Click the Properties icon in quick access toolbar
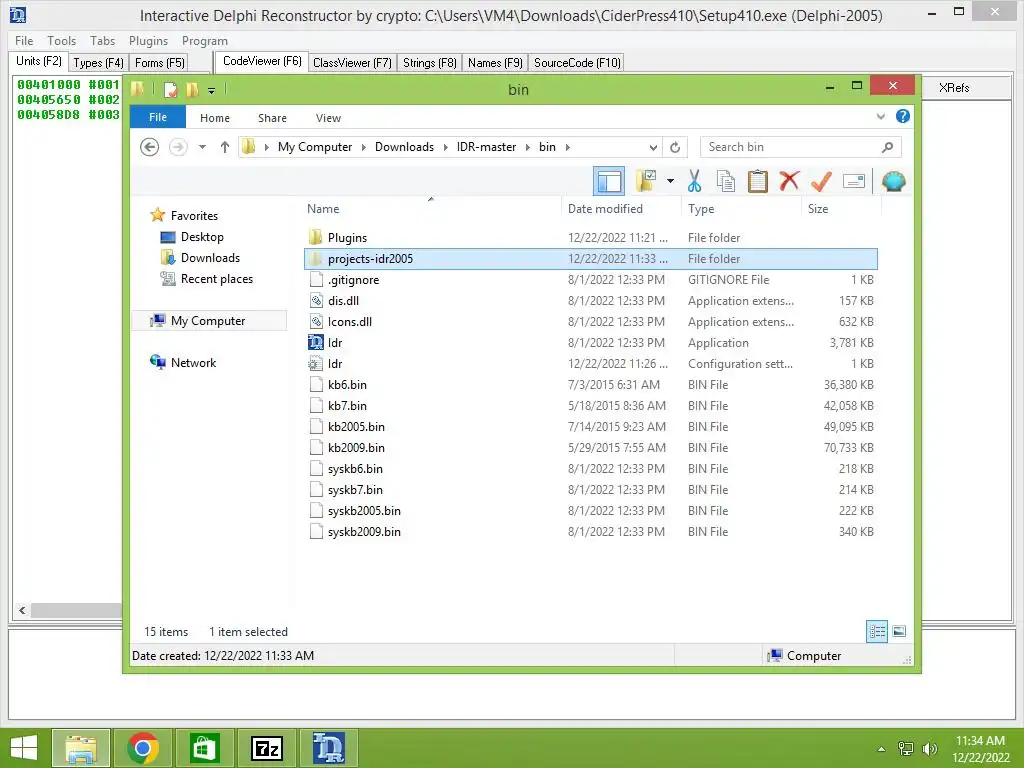The height and width of the screenshot is (768, 1024). pyautogui.click(x=171, y=89)
